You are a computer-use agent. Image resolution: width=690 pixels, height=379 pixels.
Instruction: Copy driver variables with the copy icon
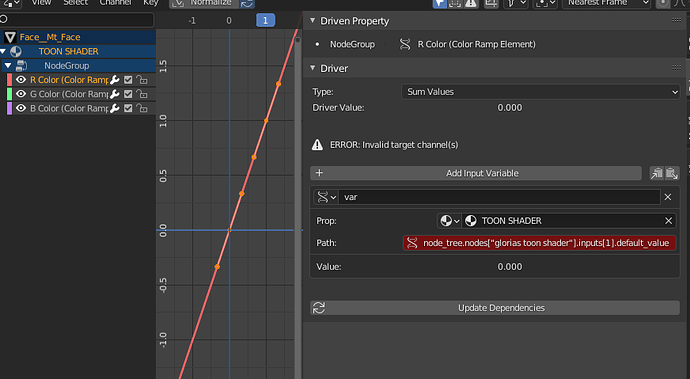[657, 173]
